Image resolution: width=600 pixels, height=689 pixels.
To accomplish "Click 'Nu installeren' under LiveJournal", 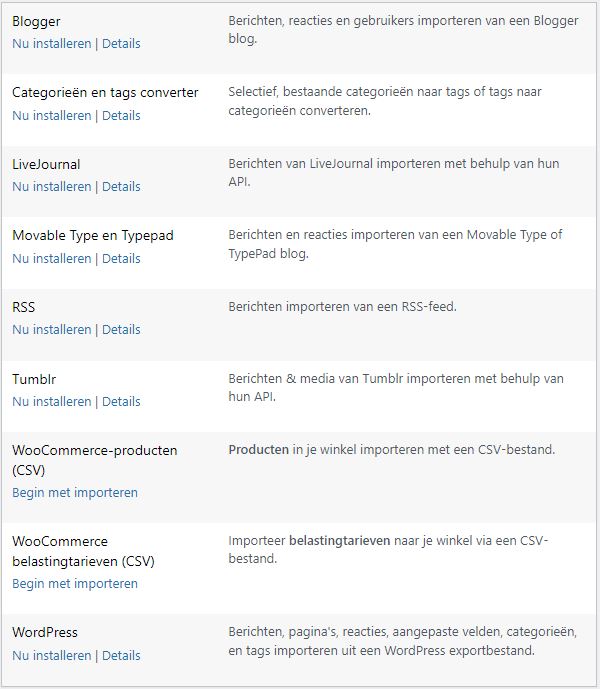I will (51, 187).
